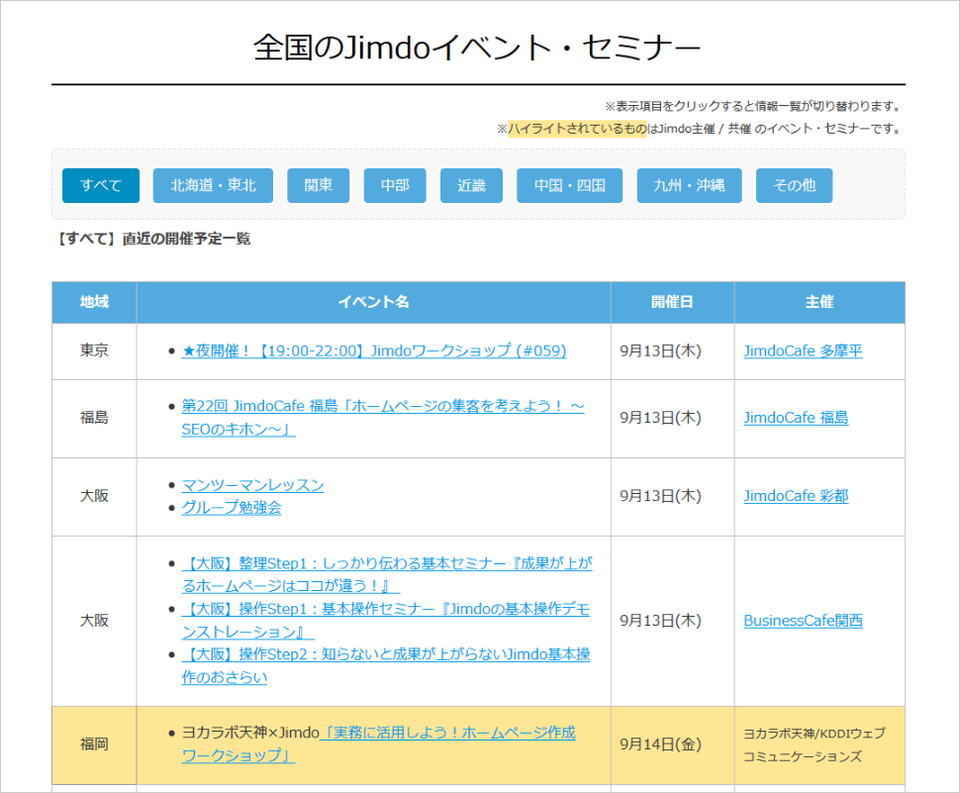Click the 地域 column header
The image size is (960, 793).
coord(94,302)
